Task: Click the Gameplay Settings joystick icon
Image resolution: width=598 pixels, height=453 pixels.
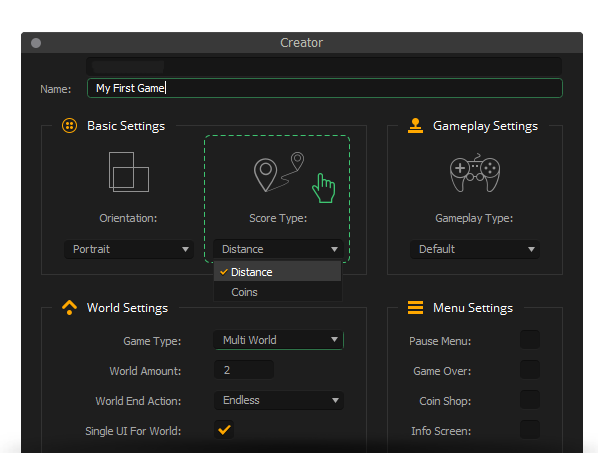Action: [415, 125]
